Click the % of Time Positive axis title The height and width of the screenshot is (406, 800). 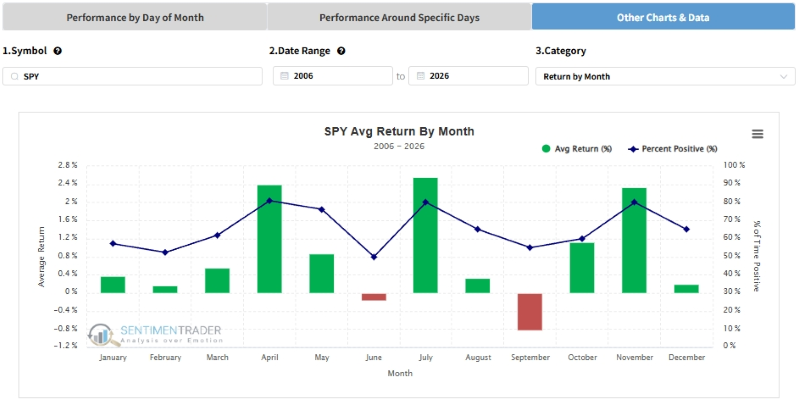coord(757,256)
